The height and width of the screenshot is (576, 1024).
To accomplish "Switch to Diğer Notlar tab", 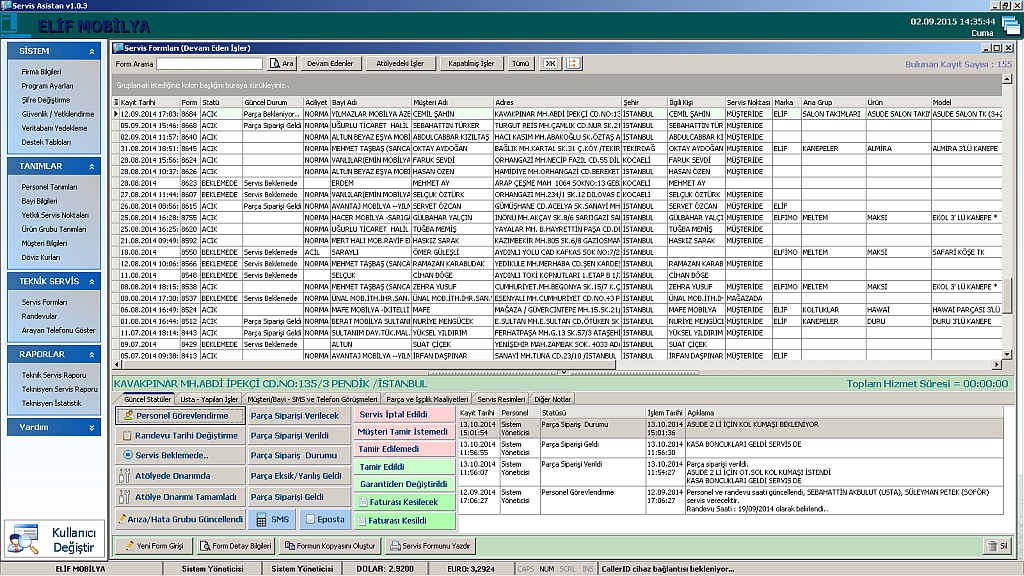I will point(552,399).
